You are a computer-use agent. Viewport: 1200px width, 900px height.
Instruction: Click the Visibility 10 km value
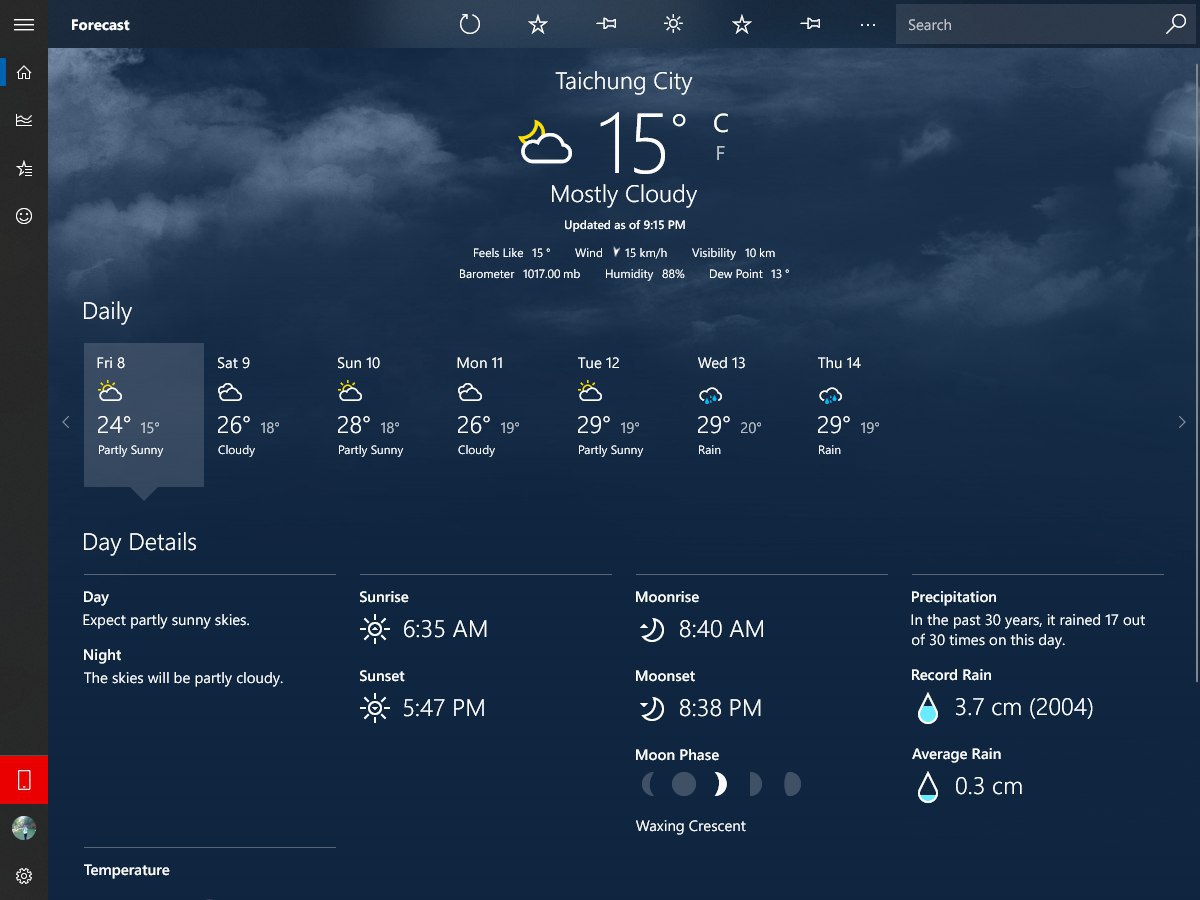pyautogui.click(x=760, y=253)
